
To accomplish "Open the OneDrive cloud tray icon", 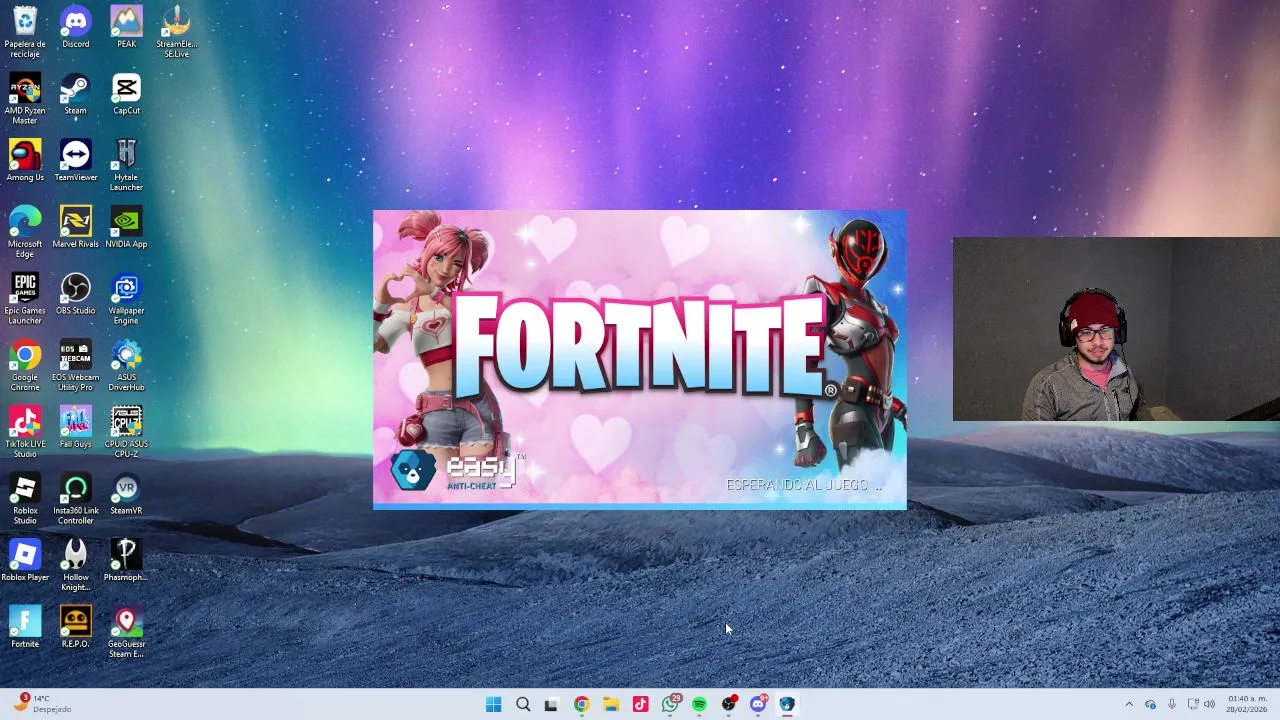I will click(1150, 704).
